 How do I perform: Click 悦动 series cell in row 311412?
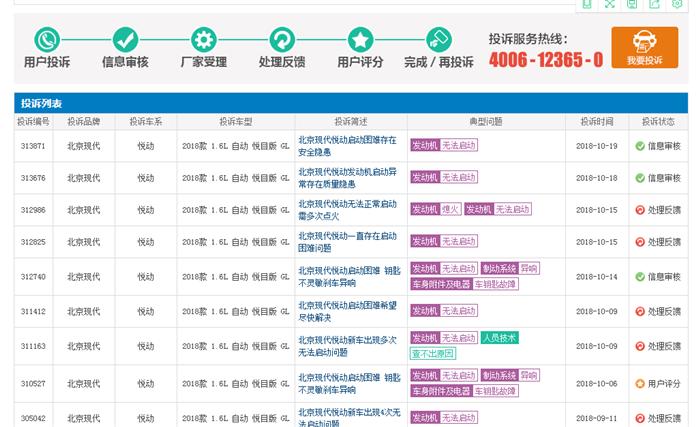pyautogui.click(x=146, y=311)
